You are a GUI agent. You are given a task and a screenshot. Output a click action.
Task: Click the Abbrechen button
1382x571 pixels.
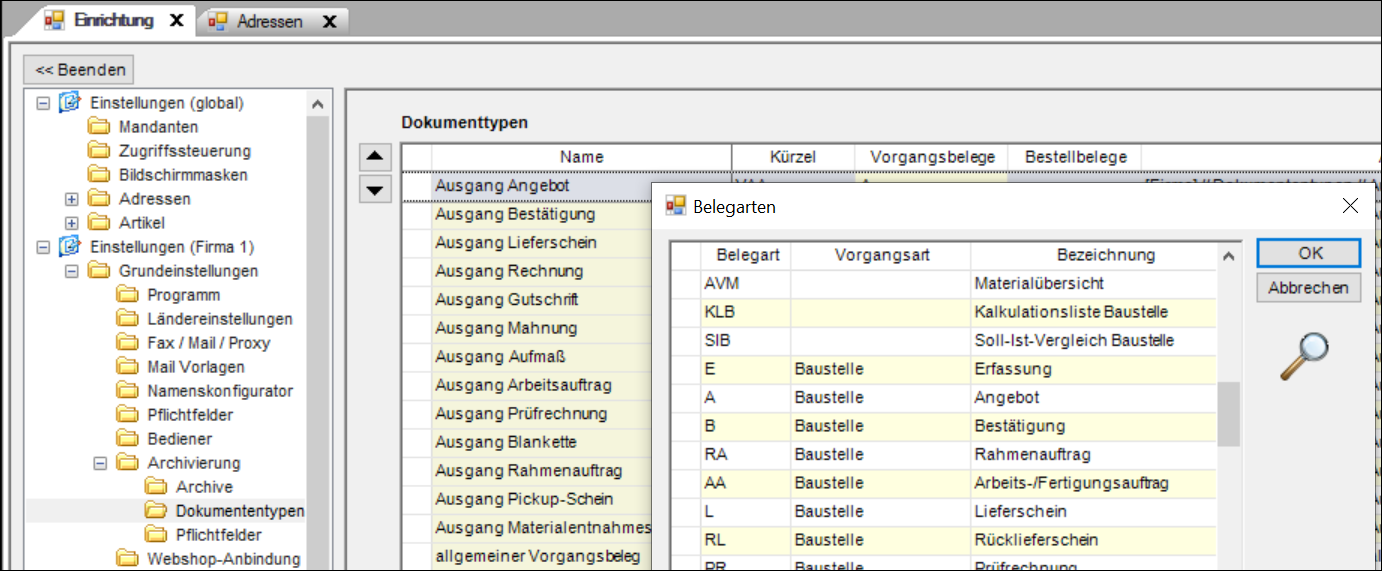pos(1308,288)
